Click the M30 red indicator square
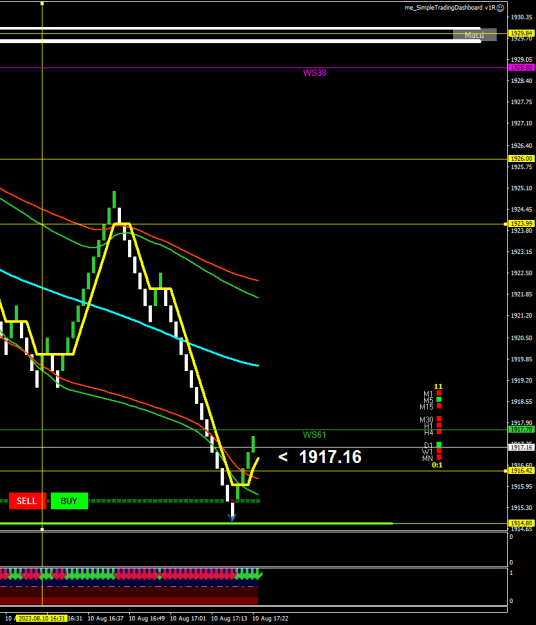 tap(439, 419)
